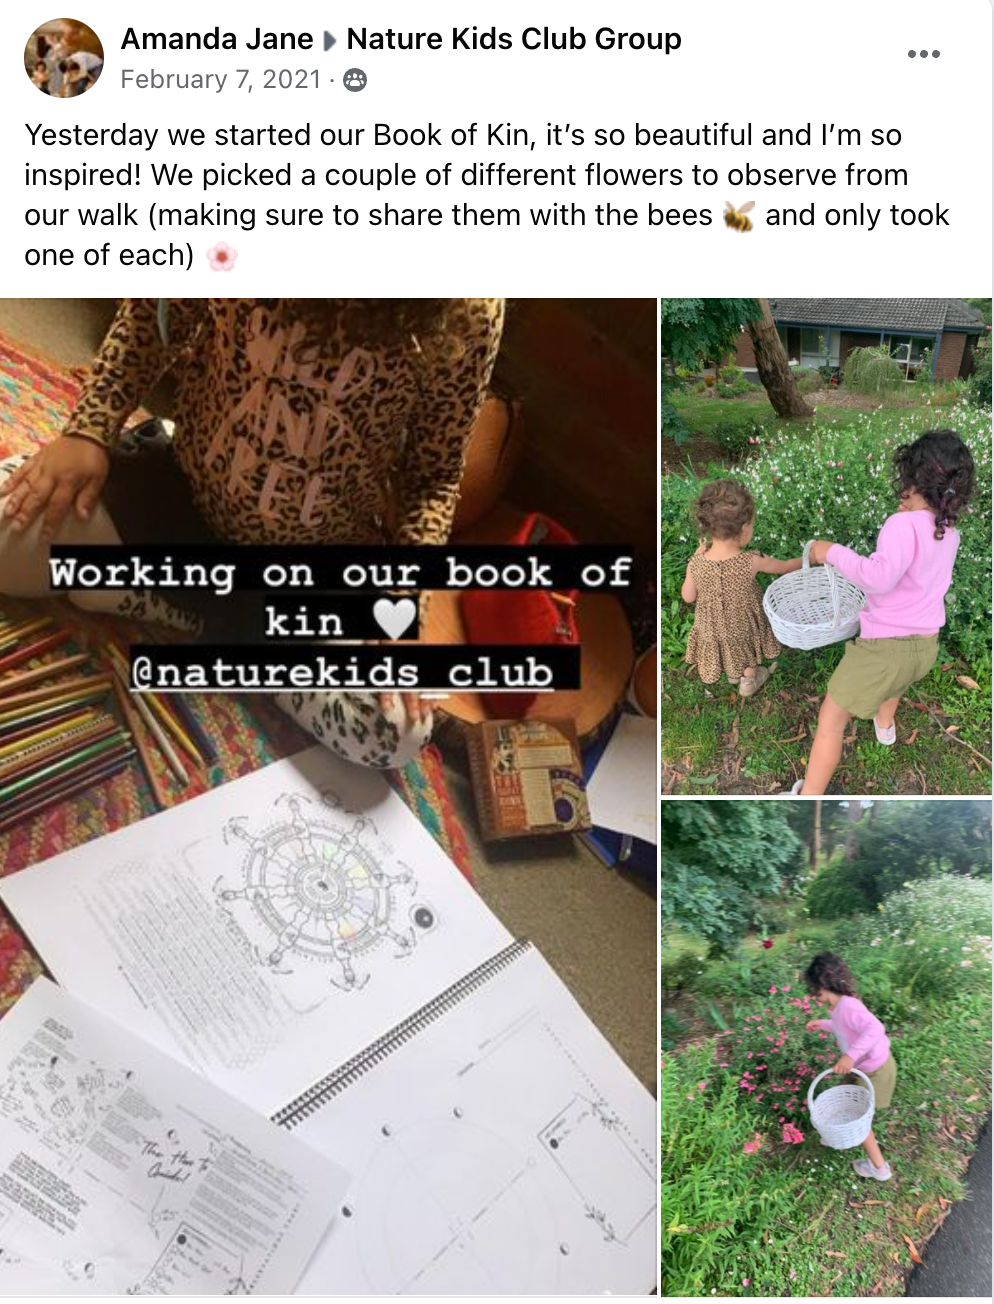The width and height of the screenshot is (994, 1304).
Task: Click the arrow icon between author and group
Action: pos(330,41)
